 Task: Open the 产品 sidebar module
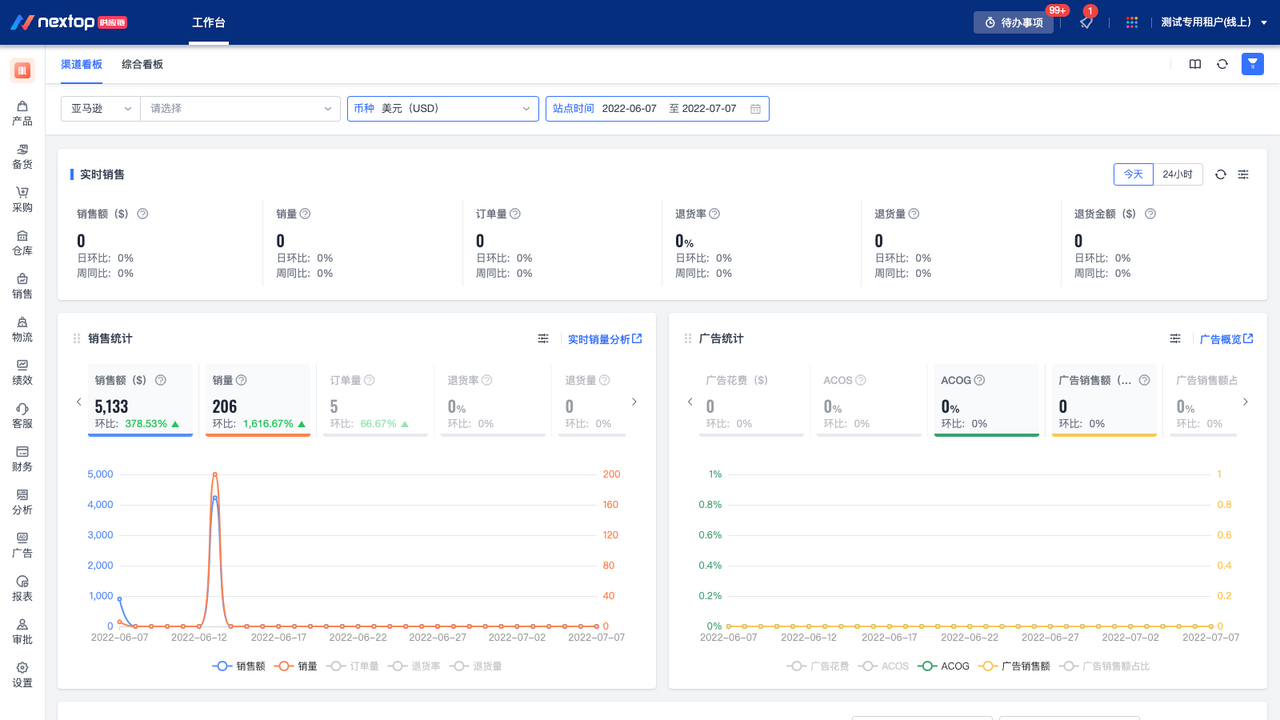point(22,113)
